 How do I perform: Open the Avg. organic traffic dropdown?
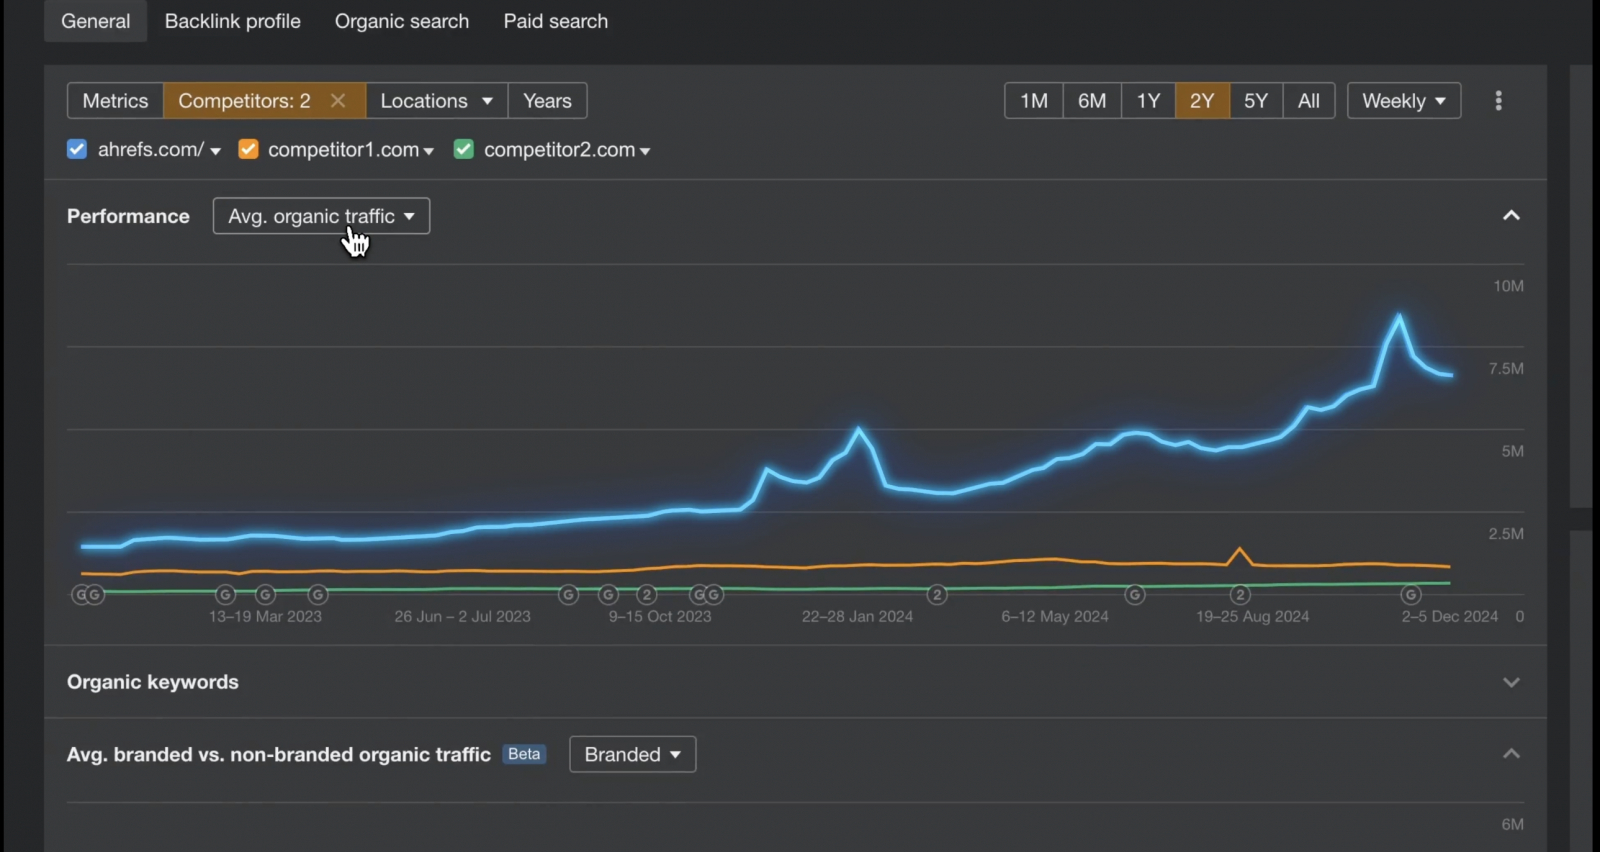point(321,216)
